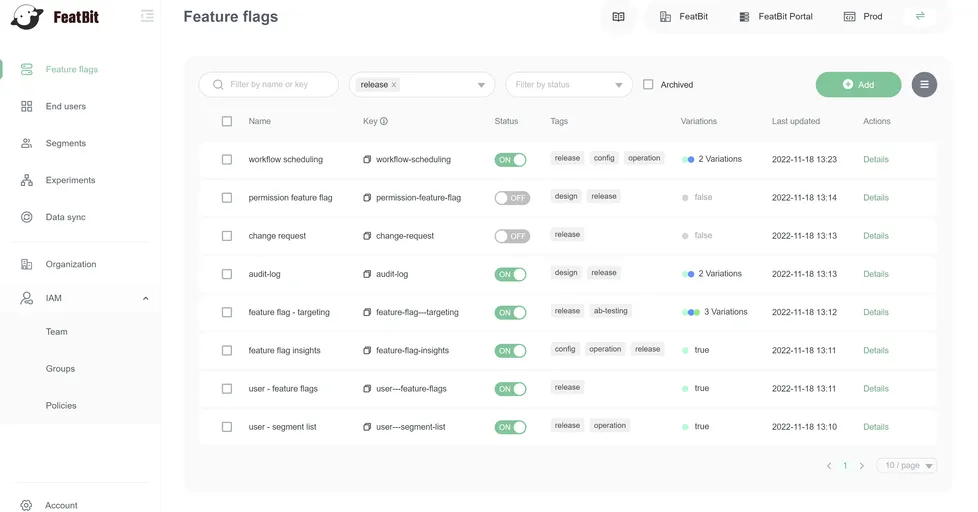Open Policies under IAM
Viewport: 978px width, 512px height.
(61, 405)
